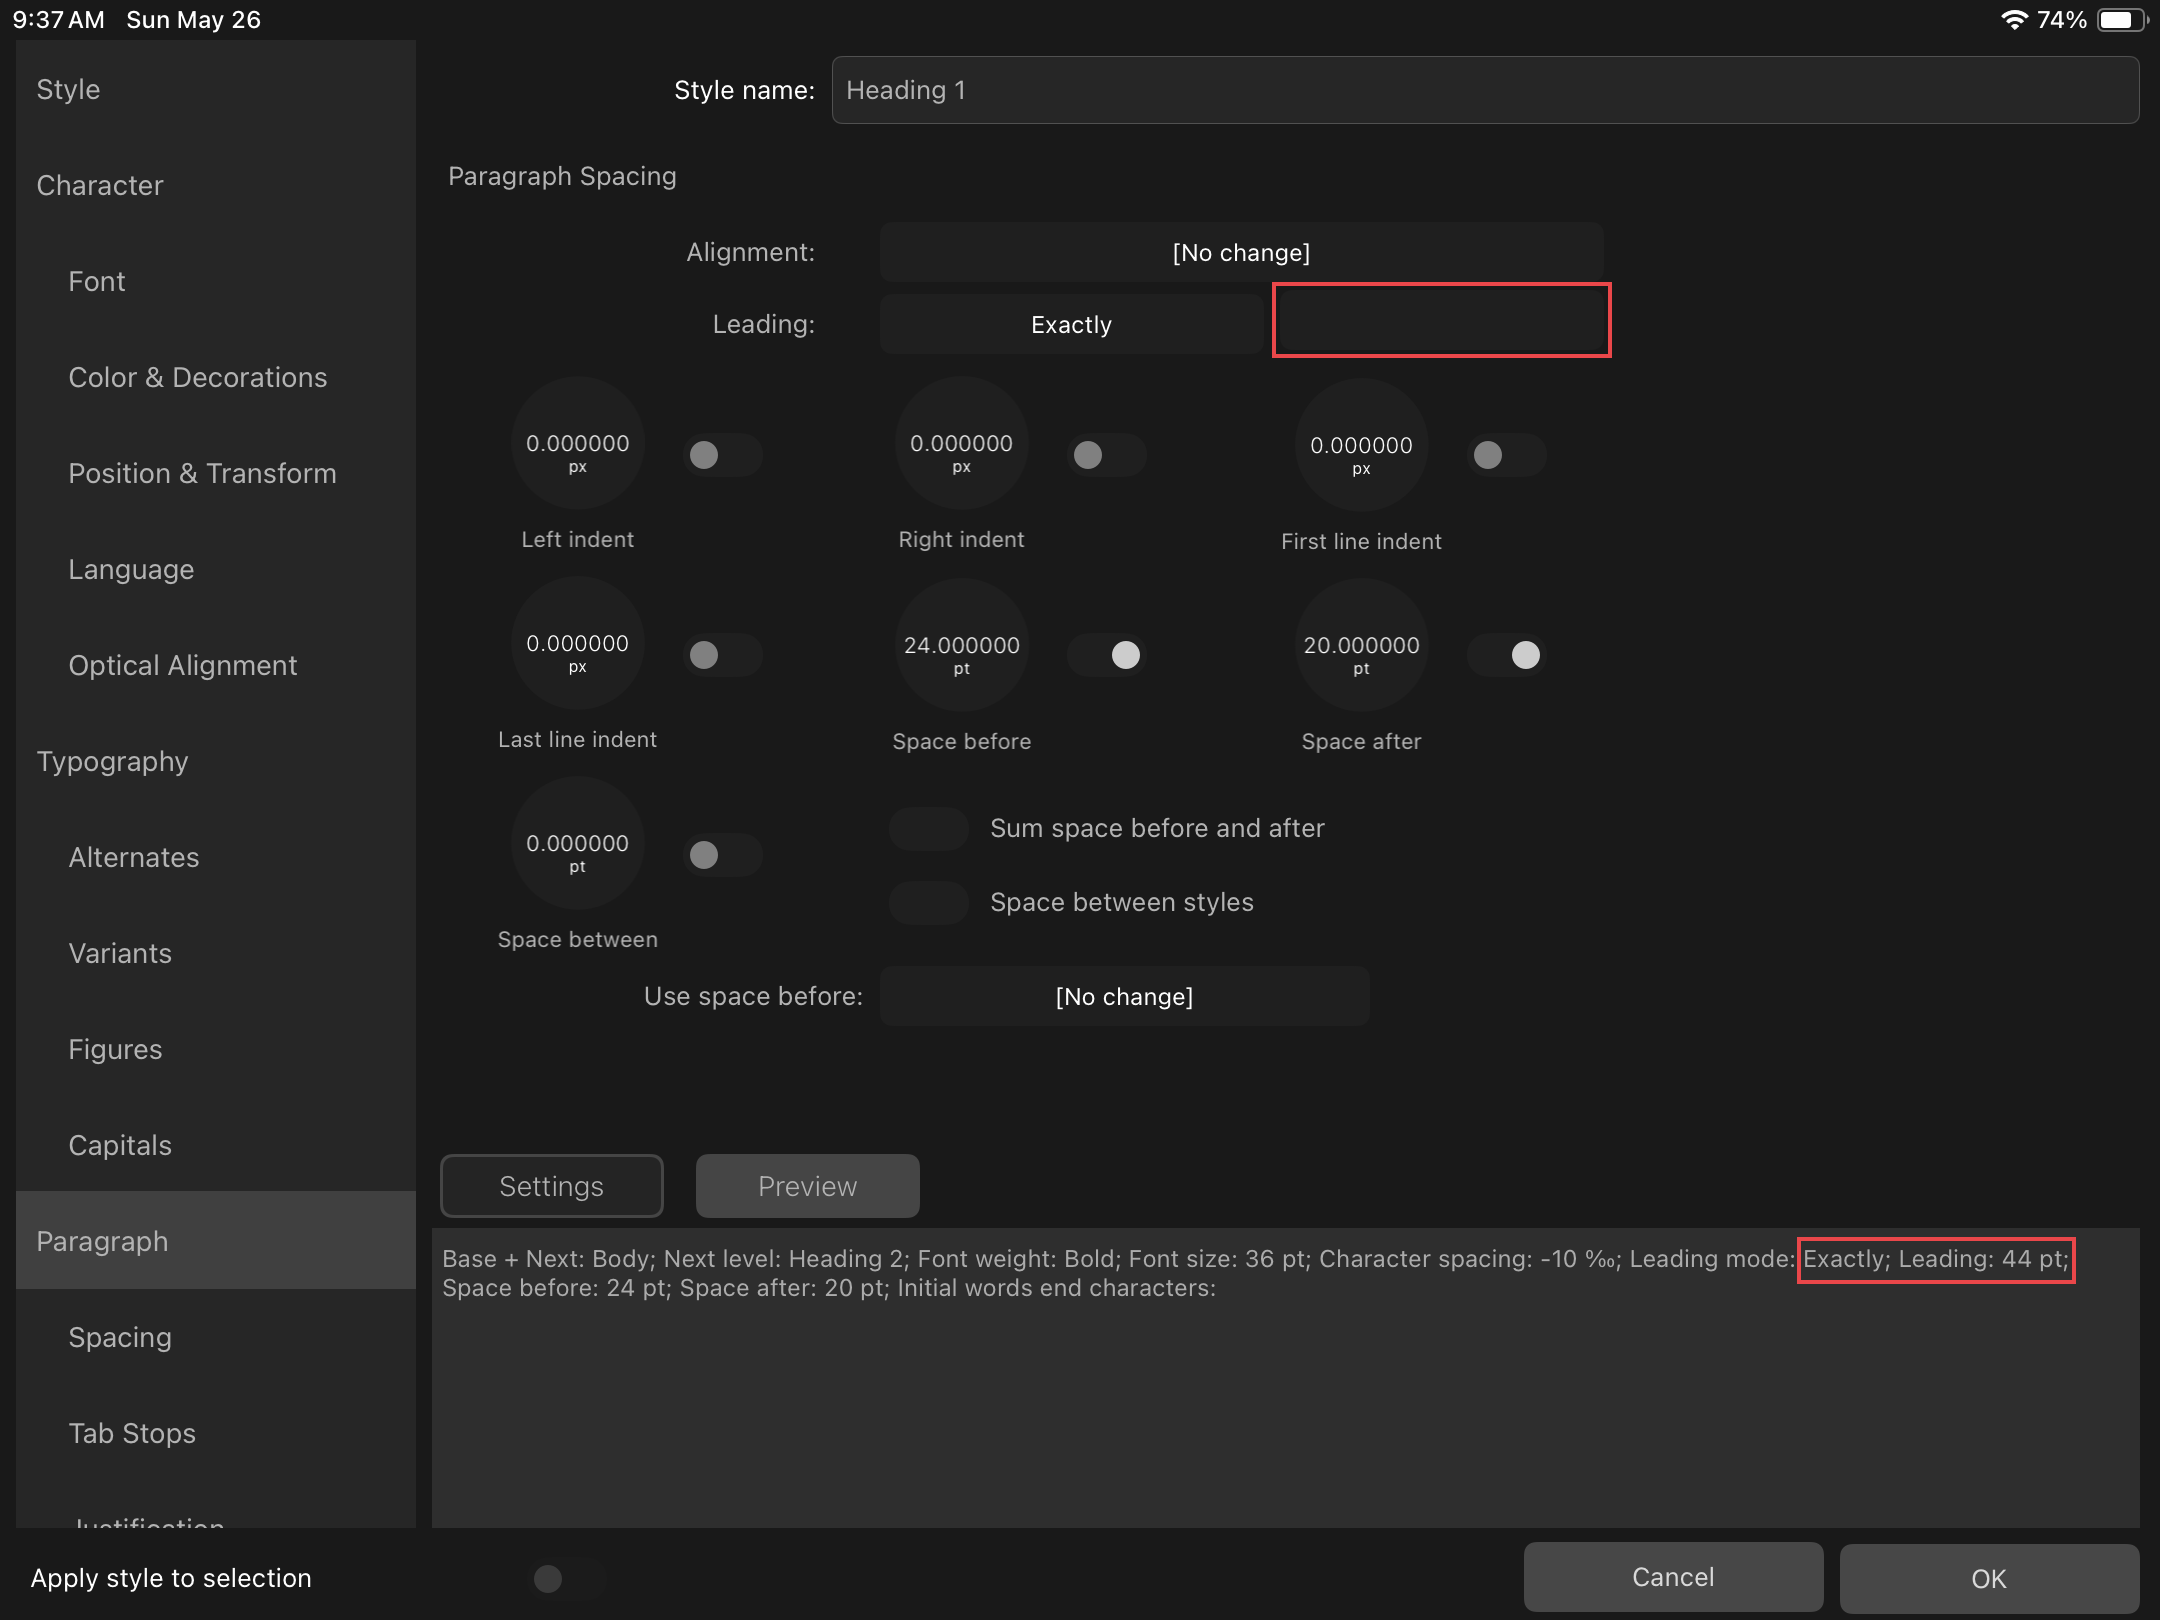
Task: Select Color & Decorations in sidebar
Action: coord(198,378)
